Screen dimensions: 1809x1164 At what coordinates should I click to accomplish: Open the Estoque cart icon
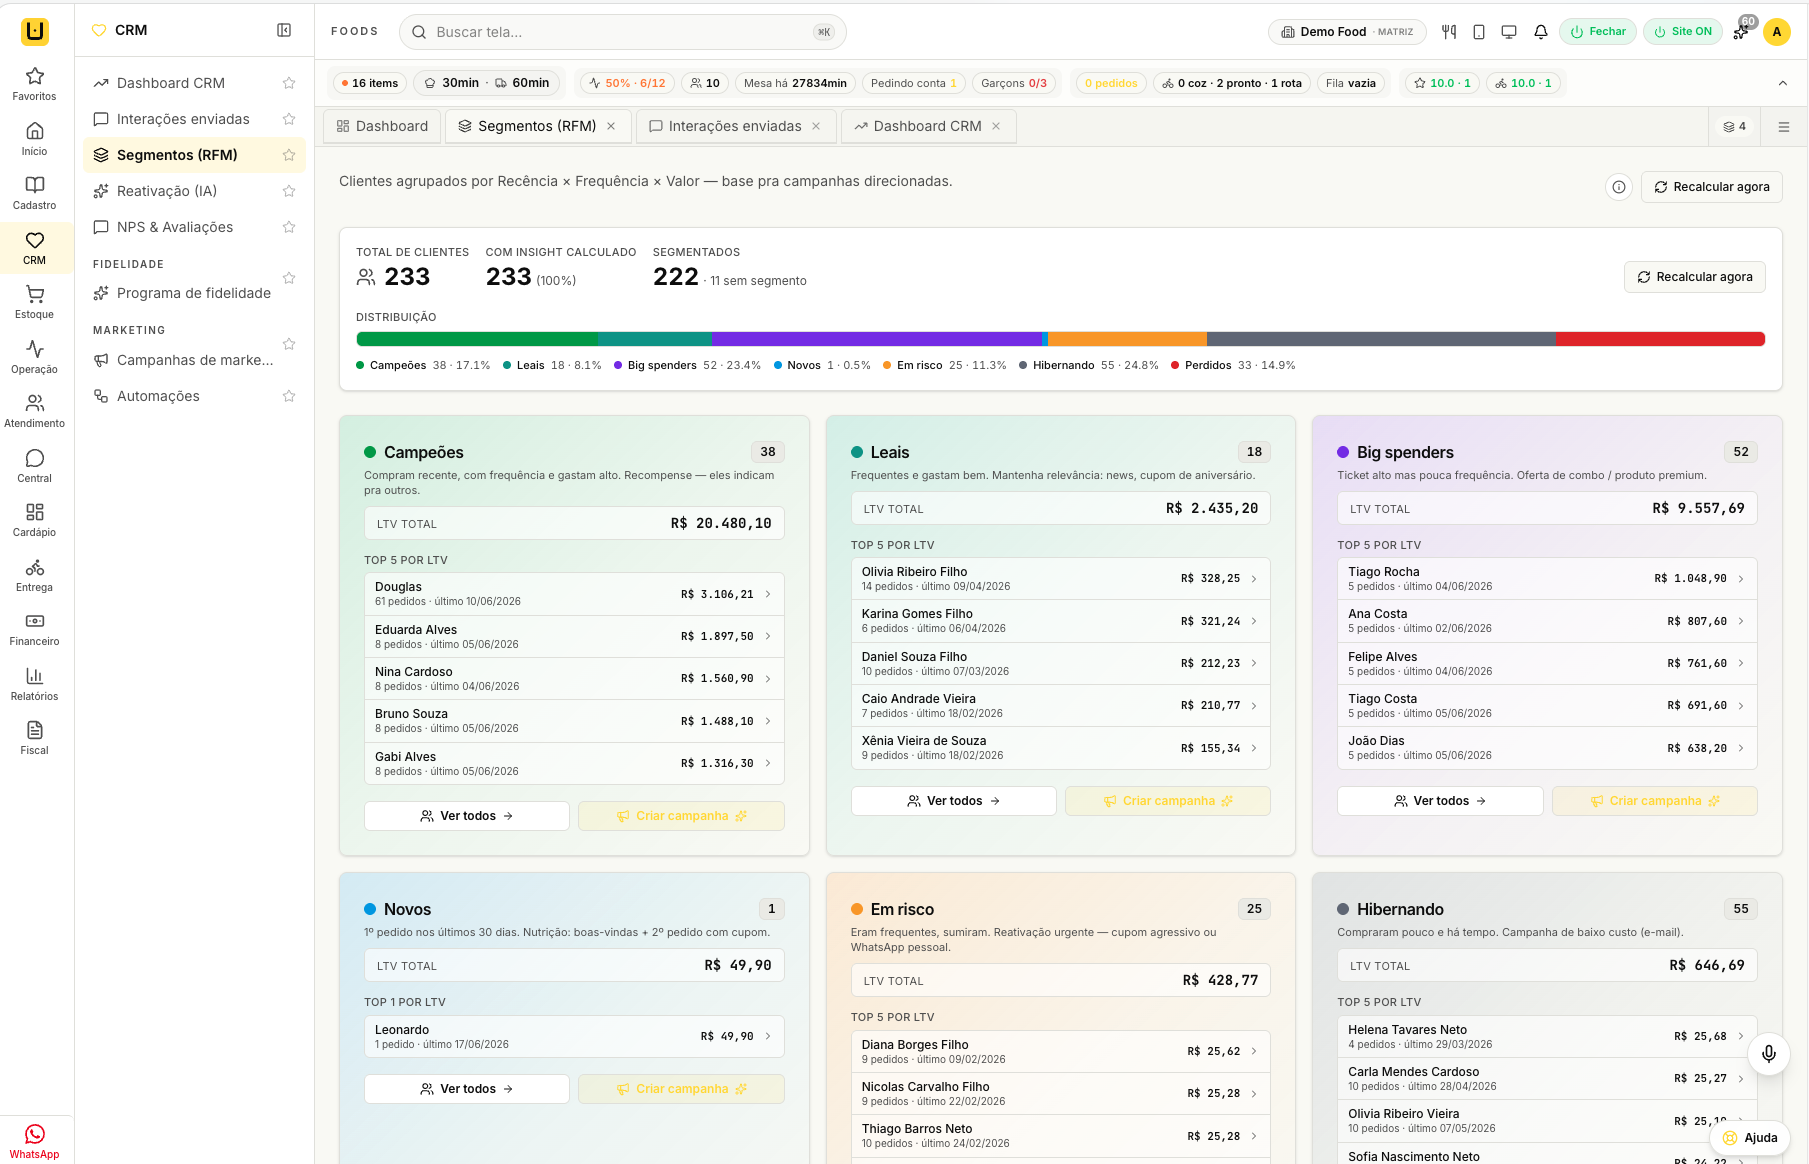35,302
